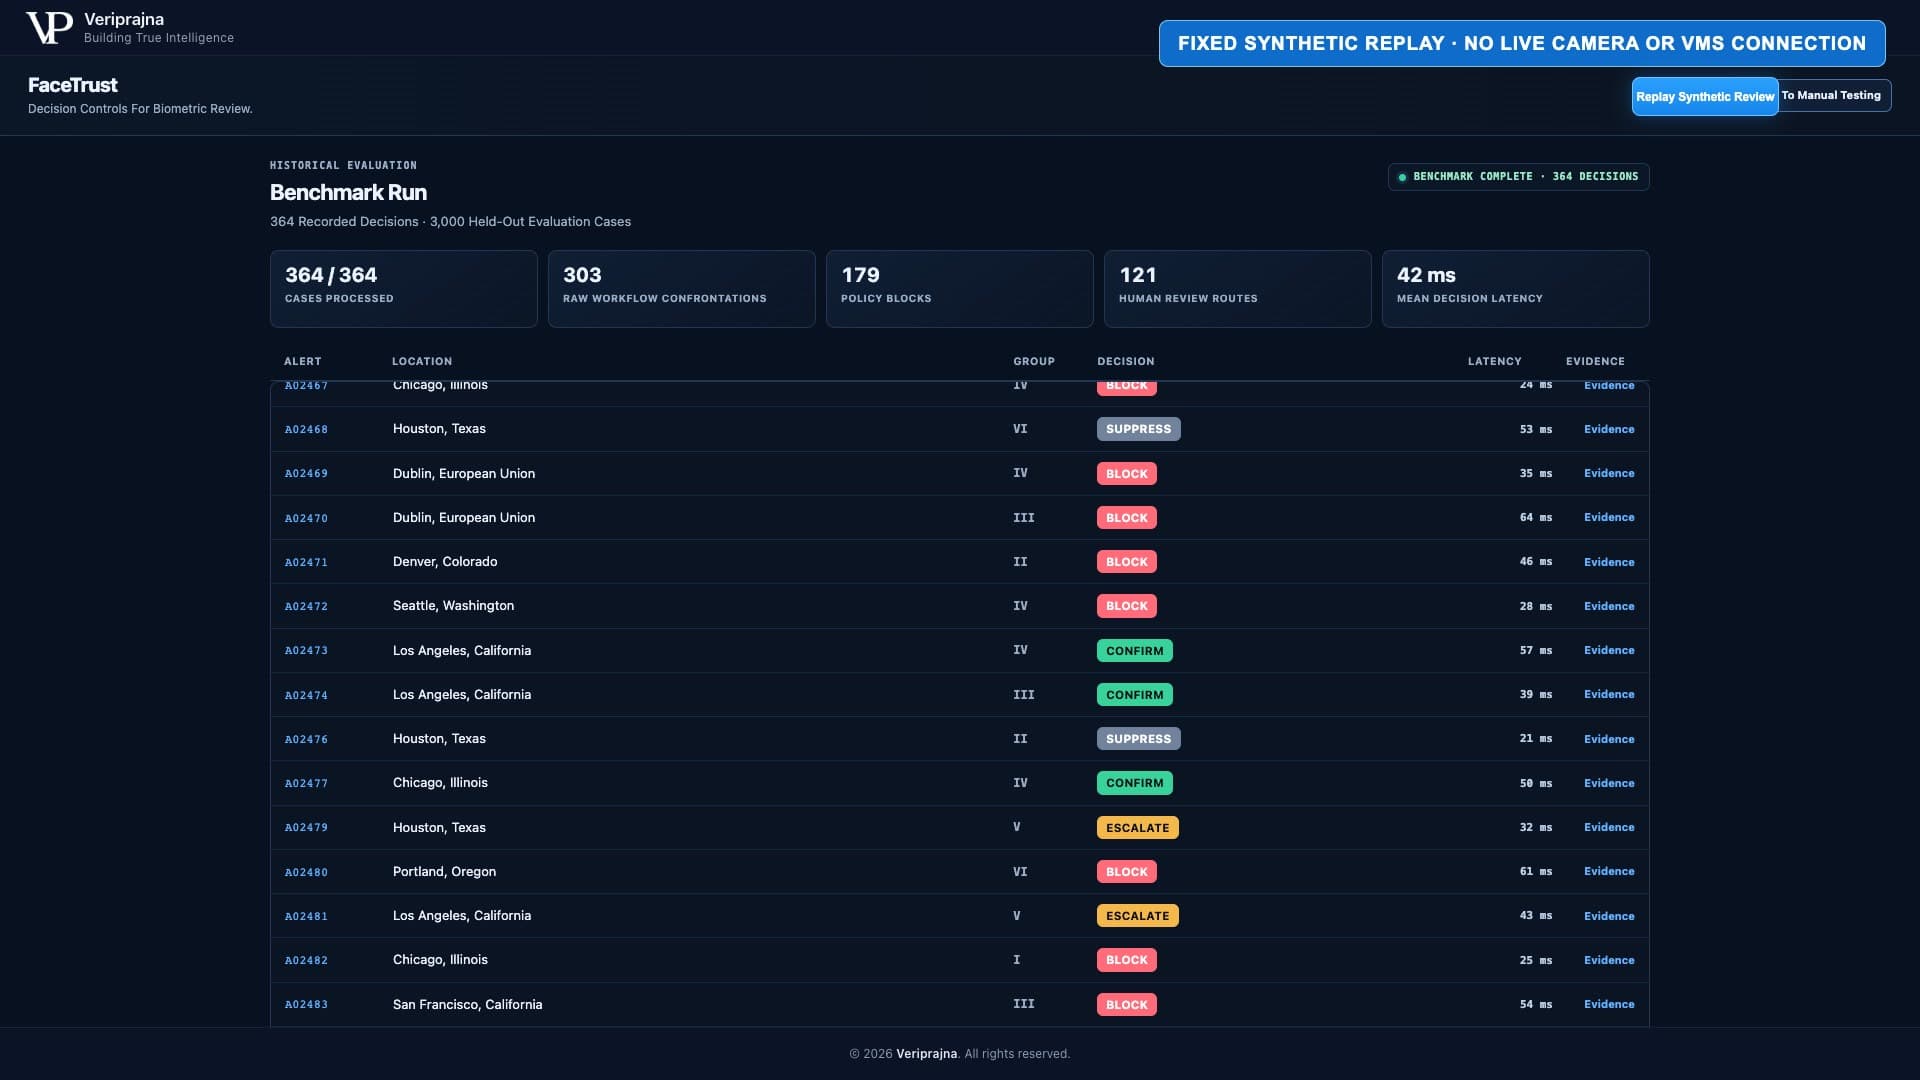Select alert ID A02473
This screenshot has width=1920, height=1080.
pos(306,650)
